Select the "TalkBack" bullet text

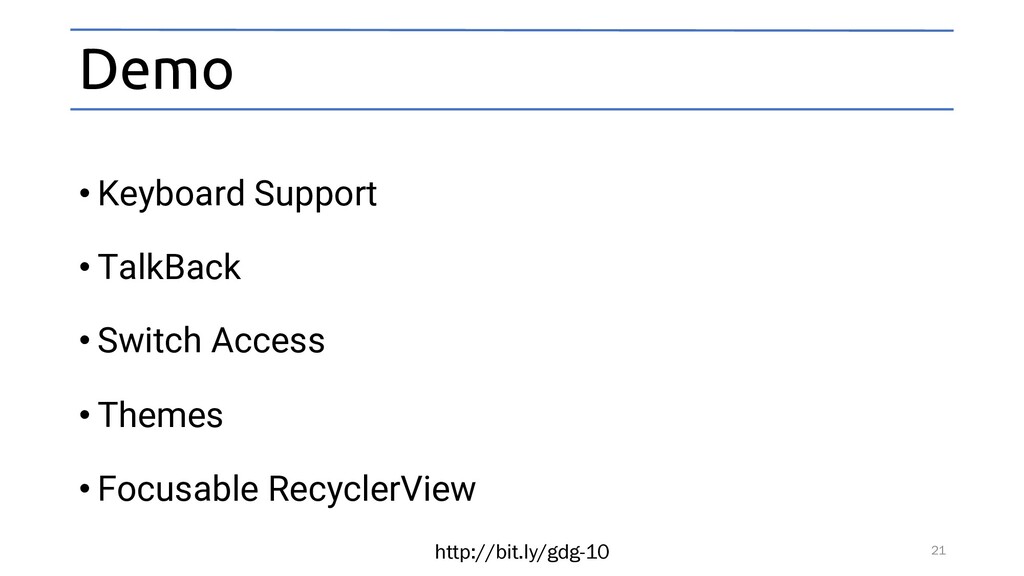(x=169, y=267)
